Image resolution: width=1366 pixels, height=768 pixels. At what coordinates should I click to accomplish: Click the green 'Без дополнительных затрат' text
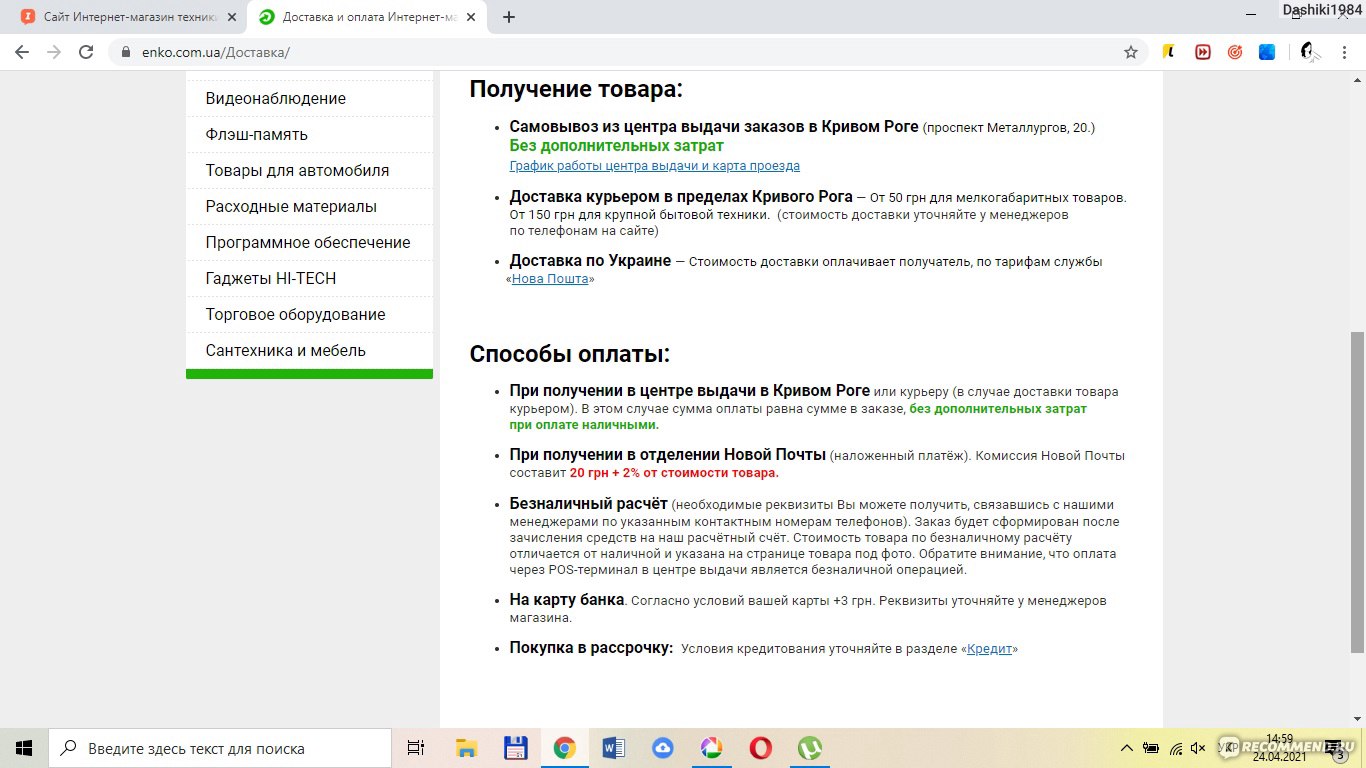(x=617, y=146)
